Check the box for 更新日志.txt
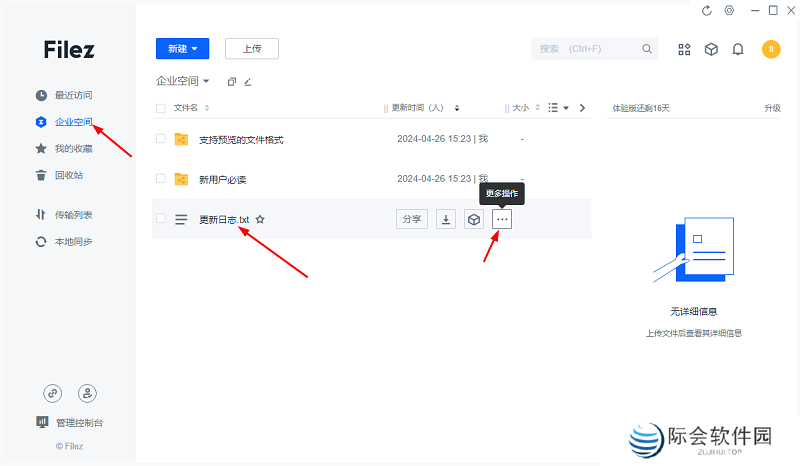The width and height of the screenshot is (800, 466). point(161,218)
